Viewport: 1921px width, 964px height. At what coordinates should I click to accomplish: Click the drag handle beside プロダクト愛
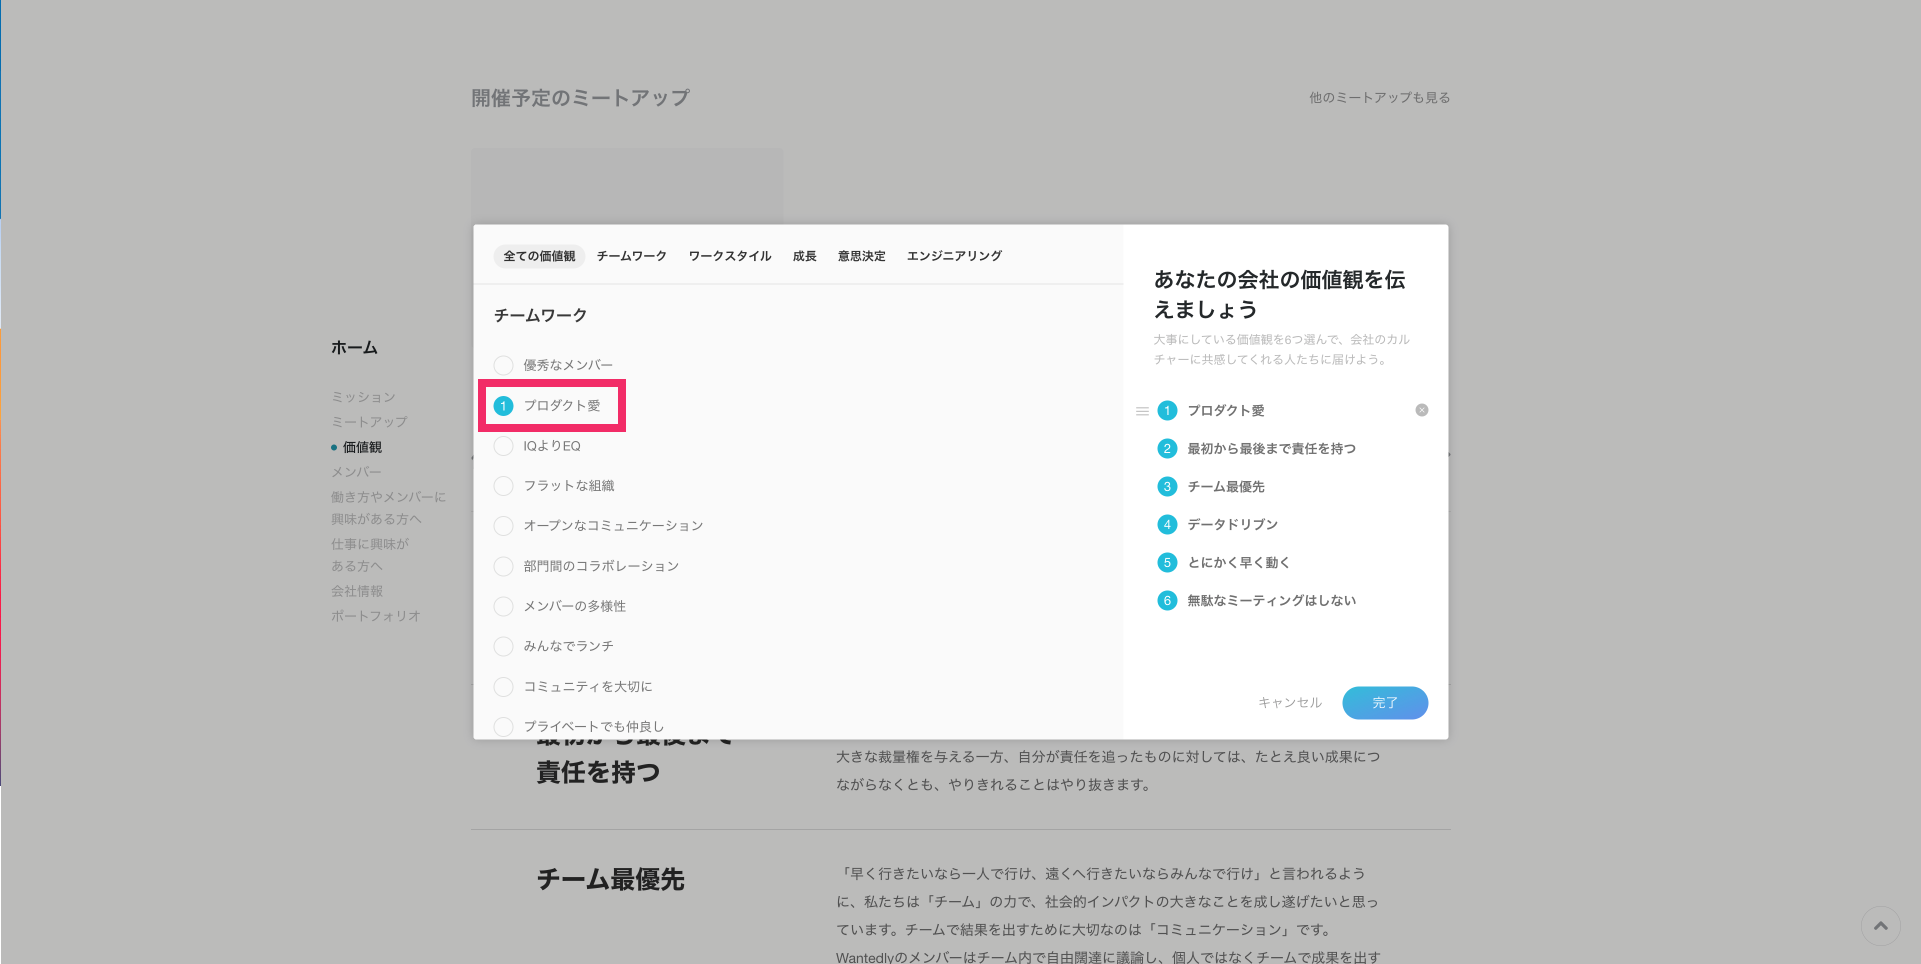[1142, 411]
